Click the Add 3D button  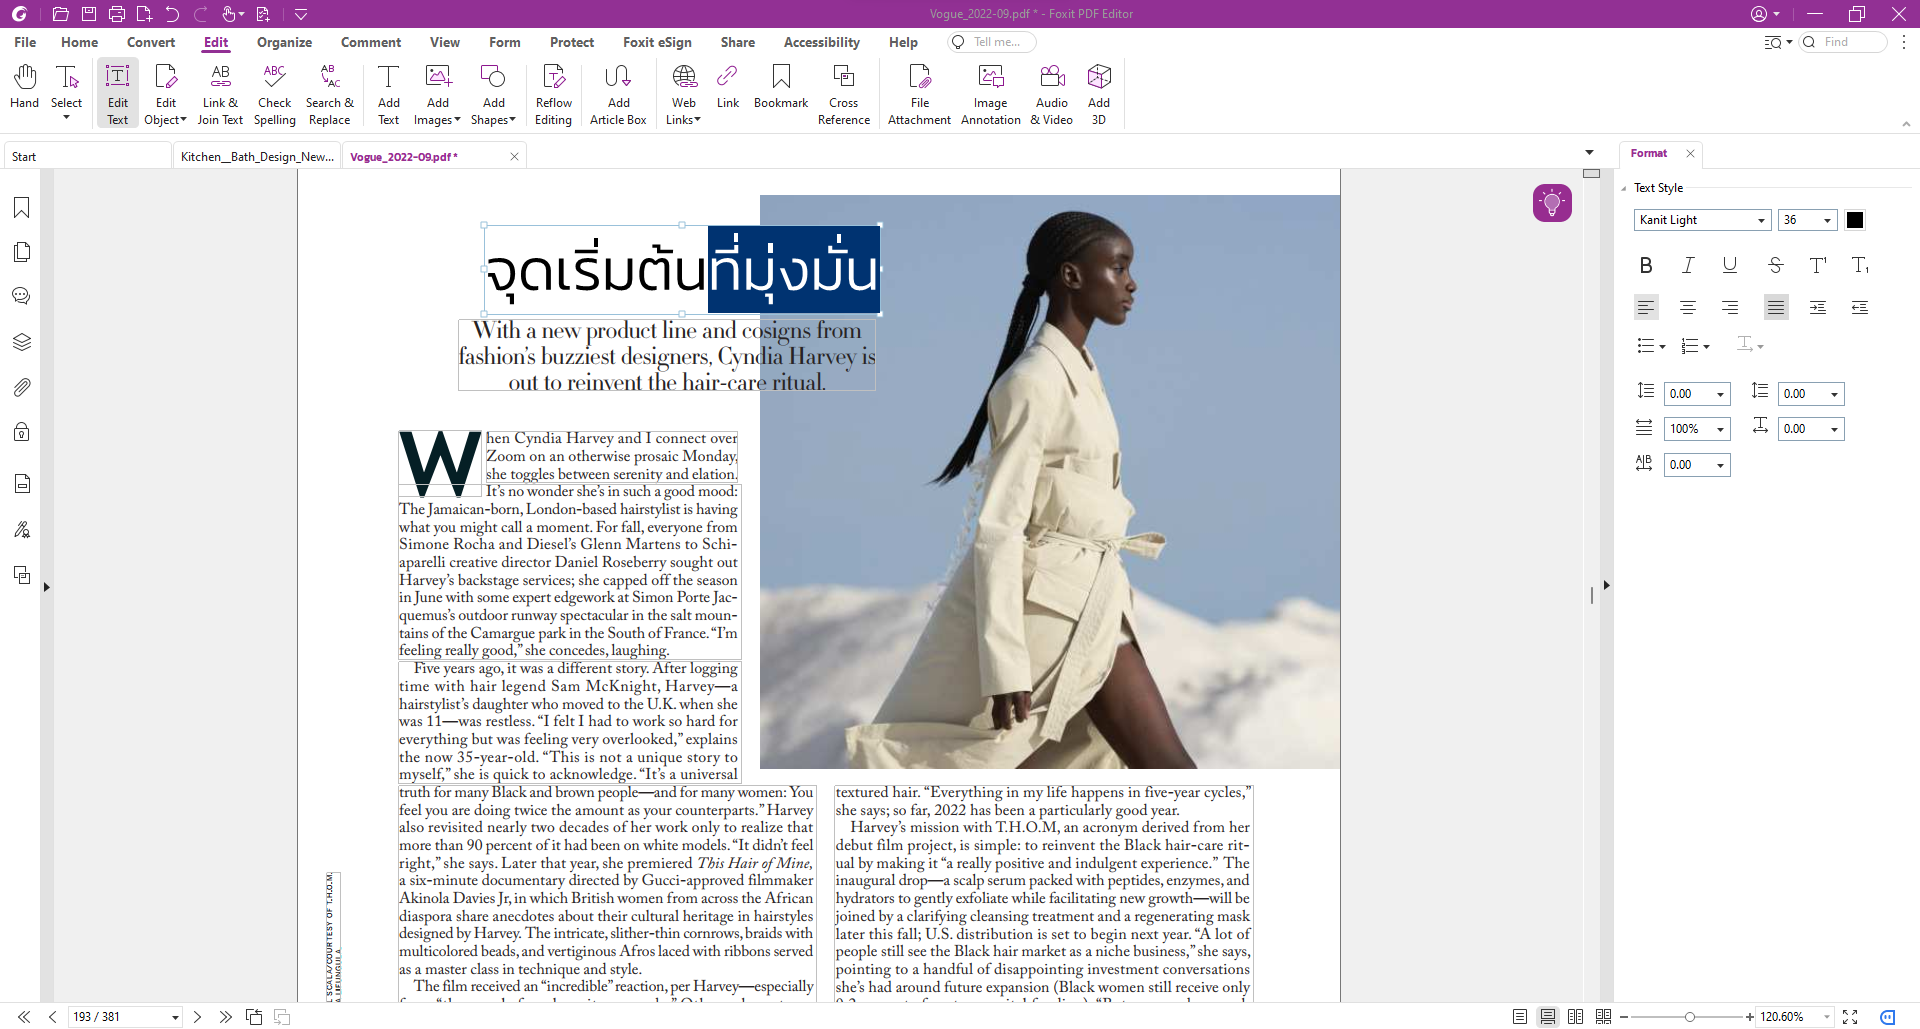[1098, 90]
